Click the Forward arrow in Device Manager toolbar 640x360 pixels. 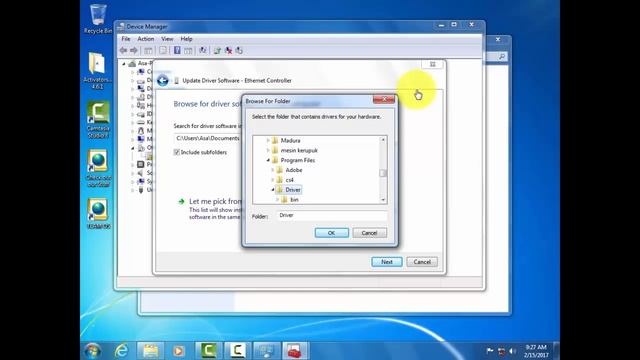(x=133, y=51)
